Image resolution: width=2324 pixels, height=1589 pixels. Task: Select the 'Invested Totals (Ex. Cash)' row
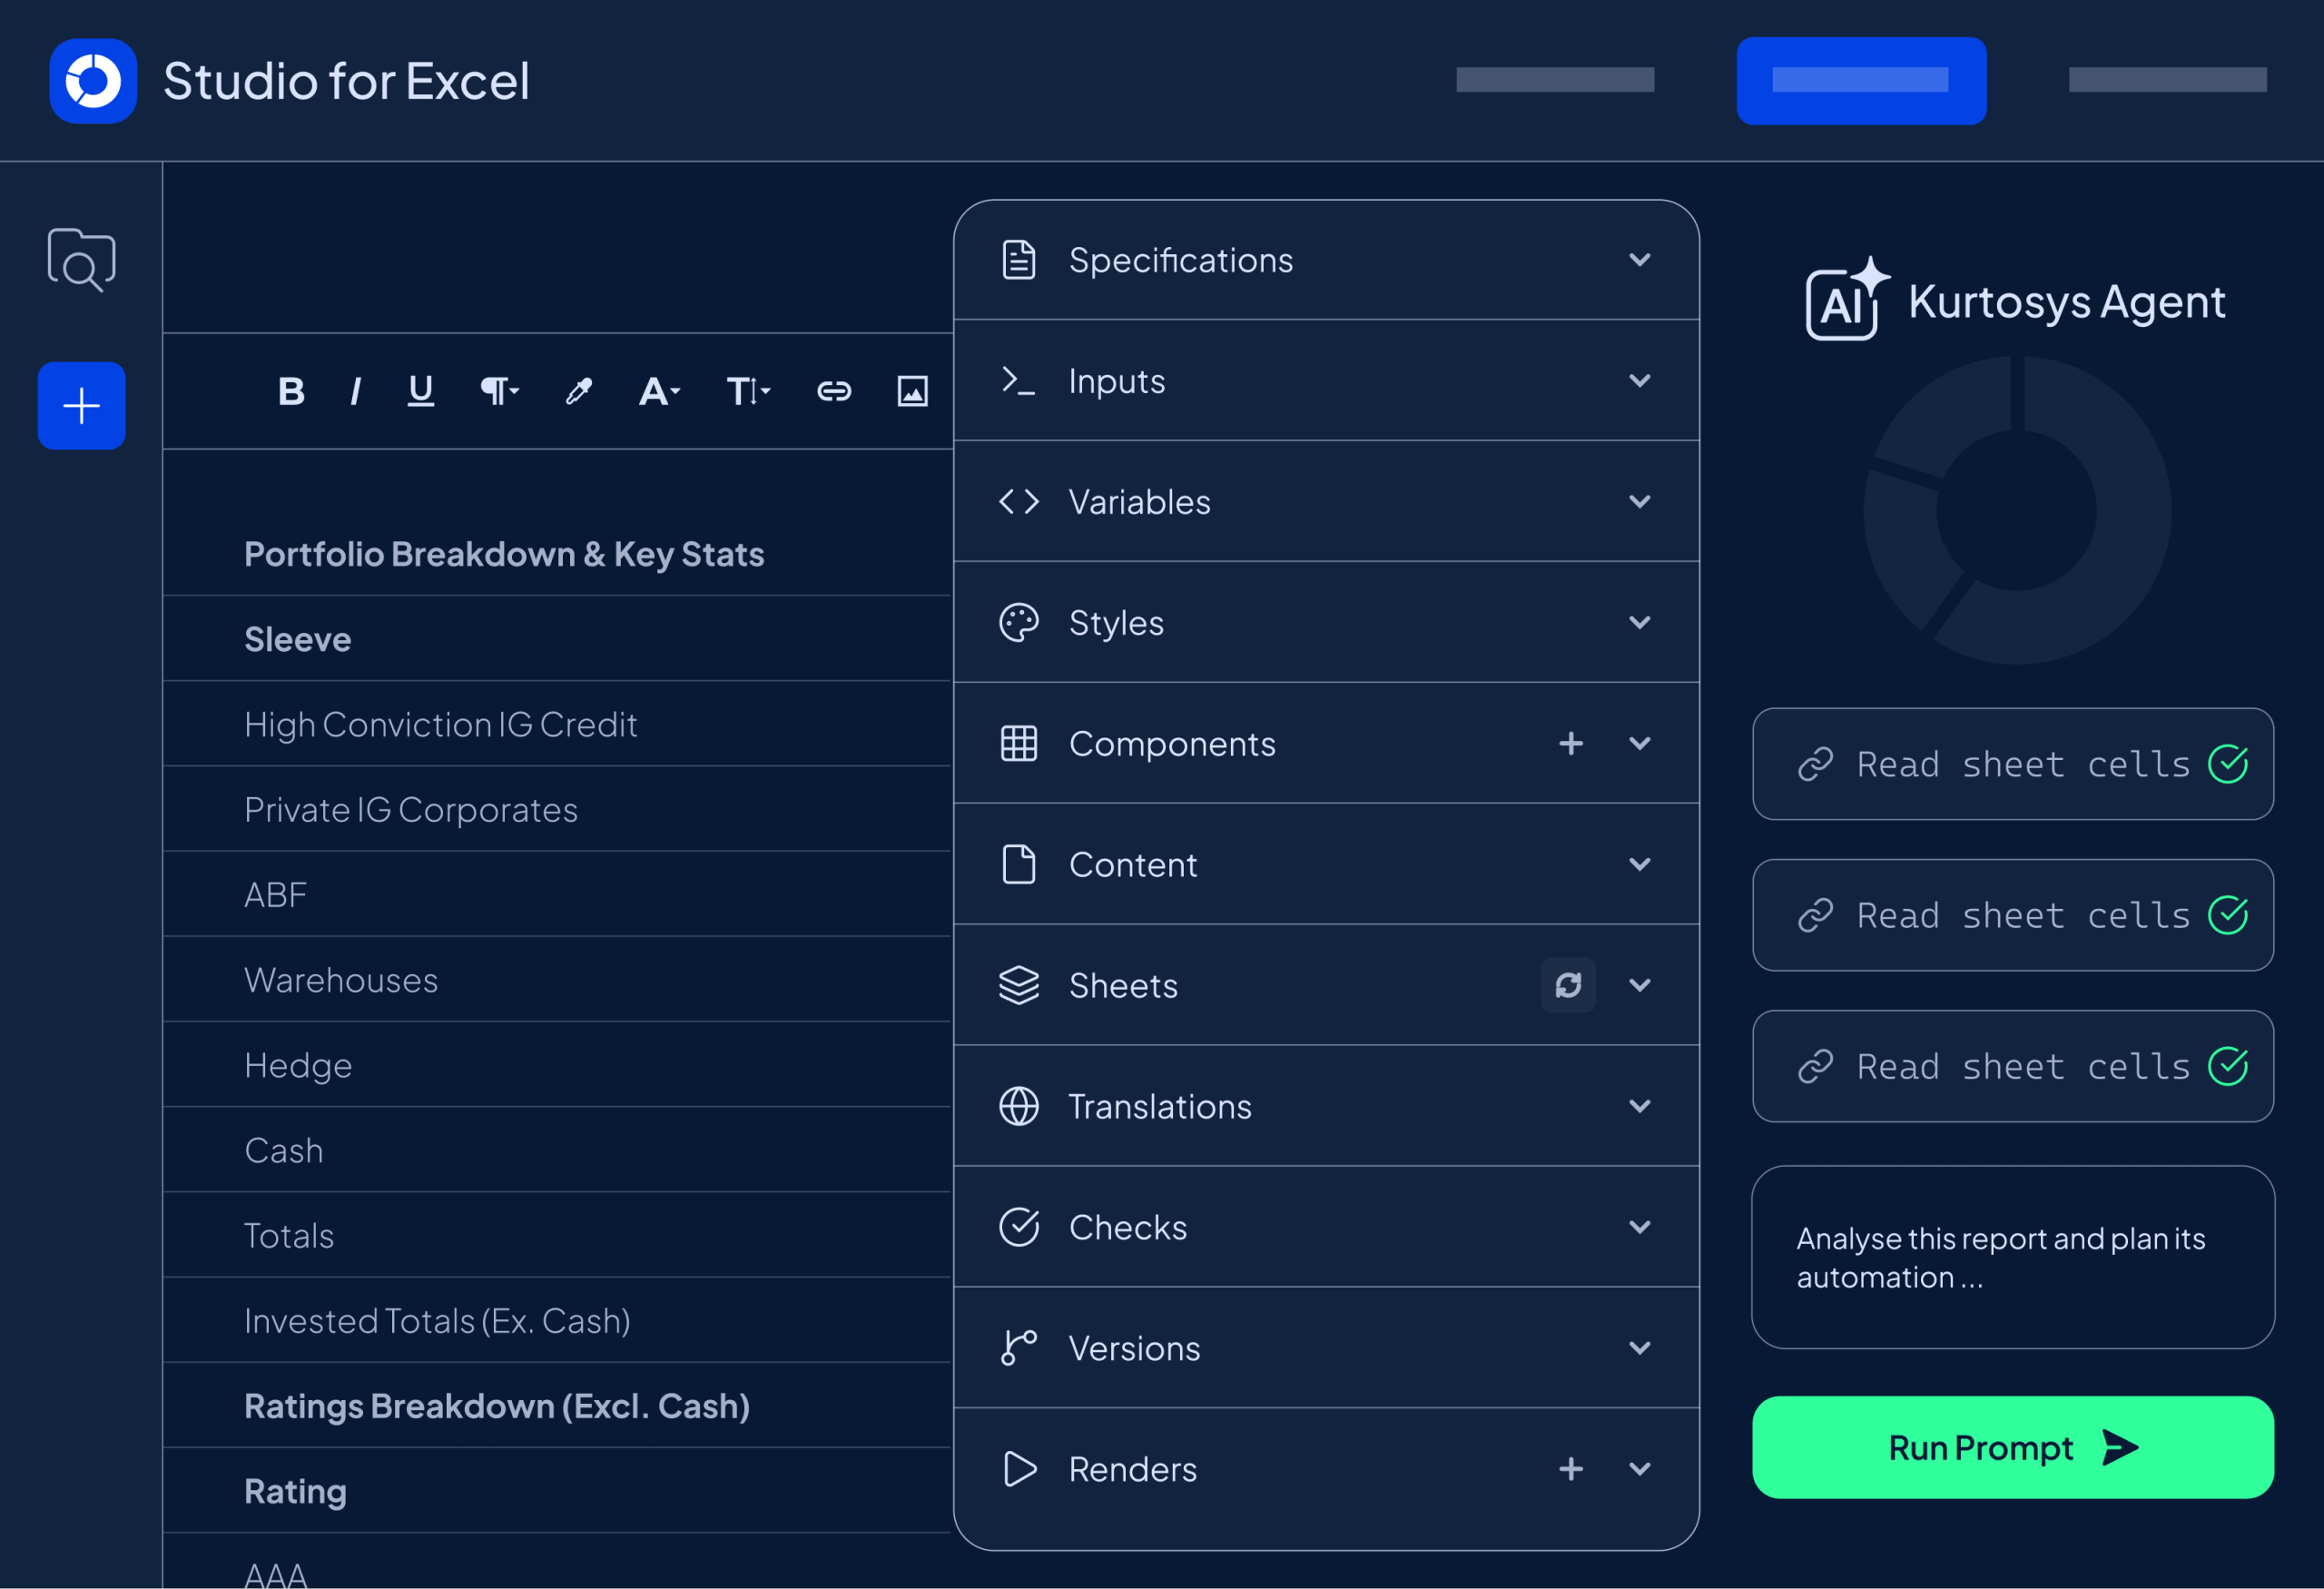[x=557, y=1321]
